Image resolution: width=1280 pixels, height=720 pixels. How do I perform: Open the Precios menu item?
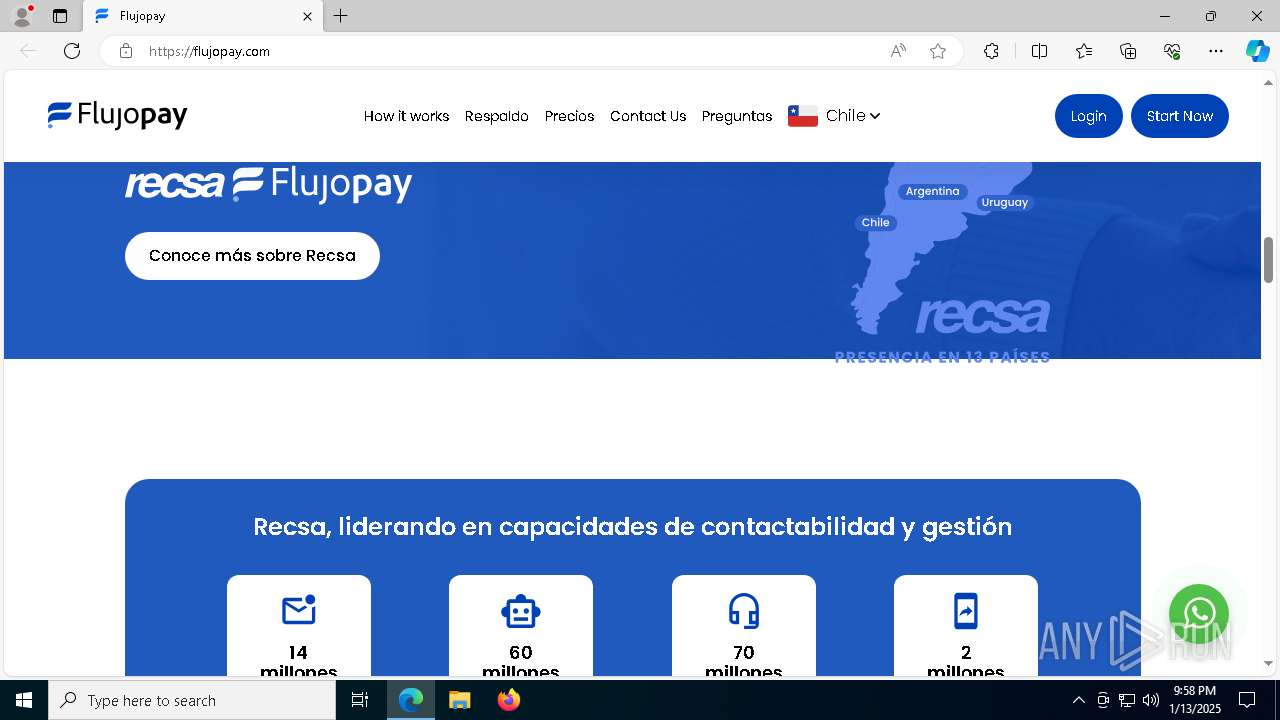pyautogui.click(x=569, y=116)
